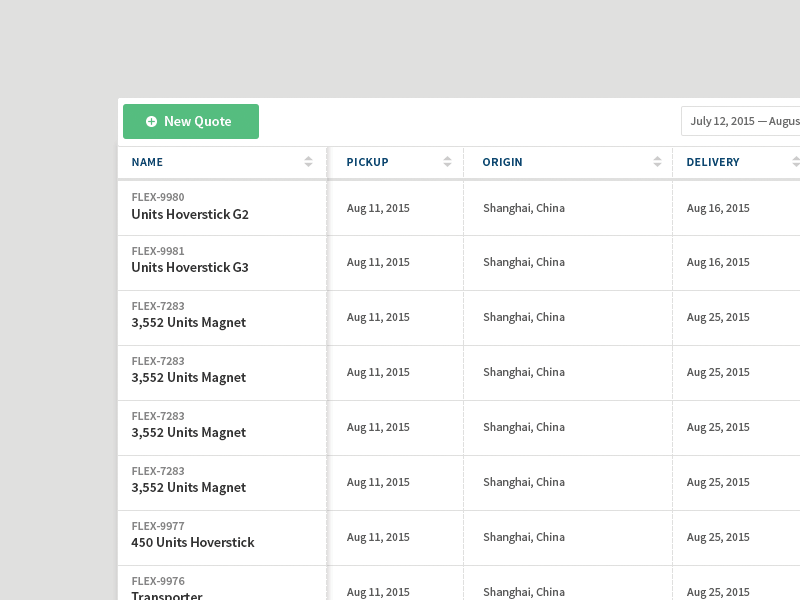The image size is (800, 600).
Task: Select the 450 Units Hoverstick entry
Action: pyautogui.click(x=193, y=543)
